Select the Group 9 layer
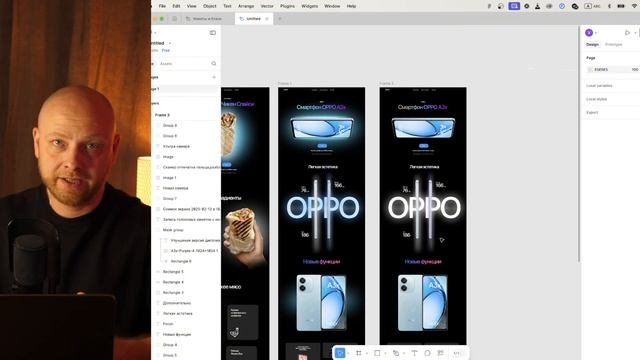640x360 pixels. (x=170, y=126)
